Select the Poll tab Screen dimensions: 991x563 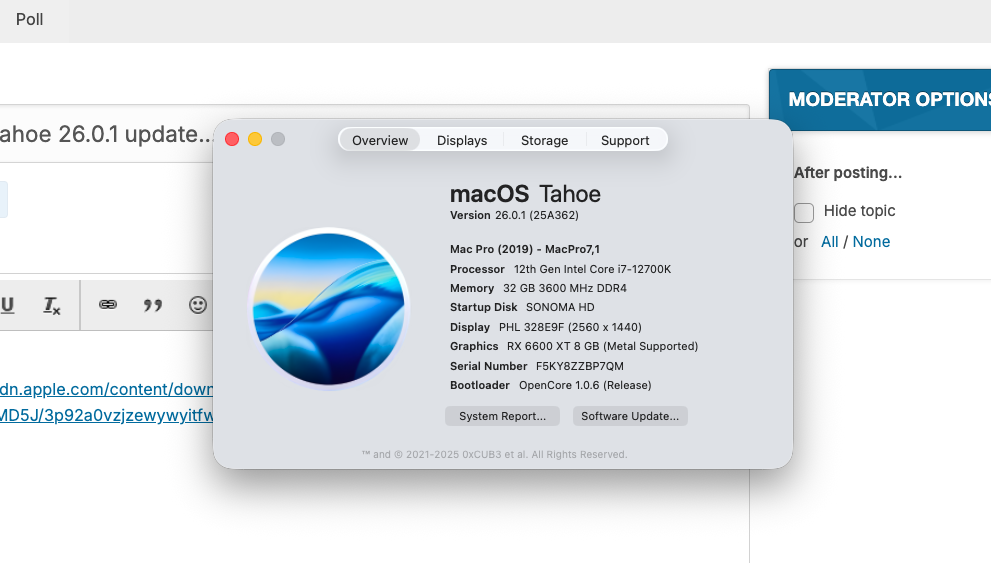(30, 20)
